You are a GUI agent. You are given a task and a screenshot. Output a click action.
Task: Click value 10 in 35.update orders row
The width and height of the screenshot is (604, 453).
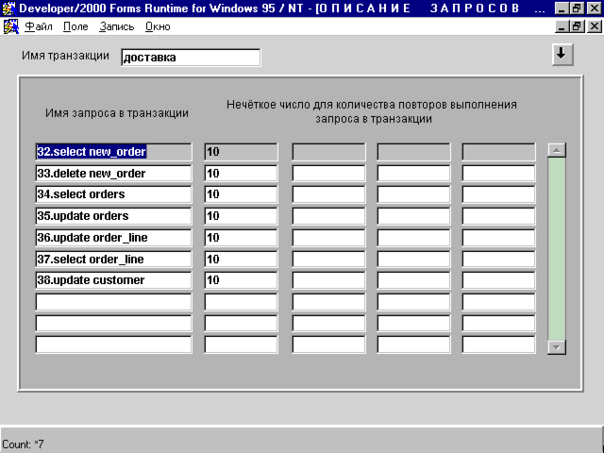coord(241,216)
